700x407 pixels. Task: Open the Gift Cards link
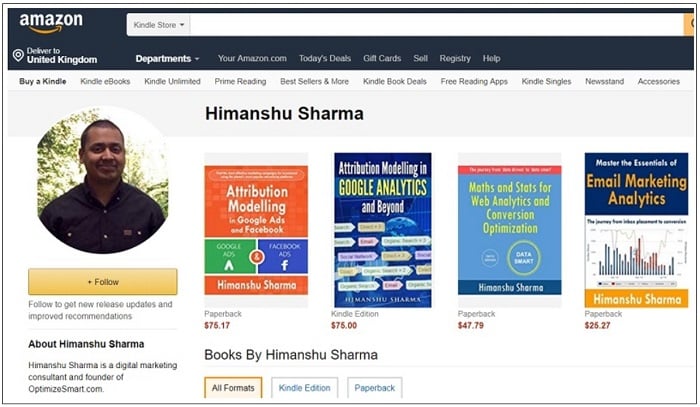click(x=382, y=58)
